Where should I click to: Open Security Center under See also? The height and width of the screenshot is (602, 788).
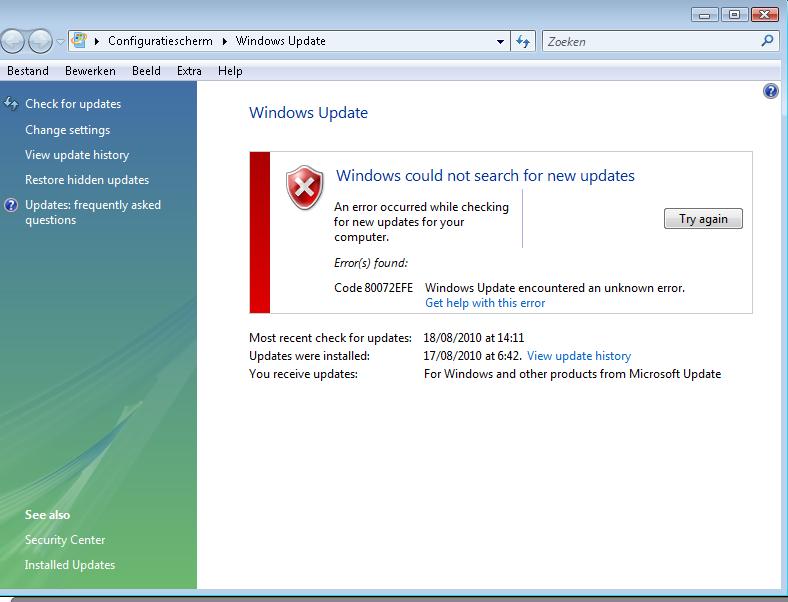tap(65, 540)
